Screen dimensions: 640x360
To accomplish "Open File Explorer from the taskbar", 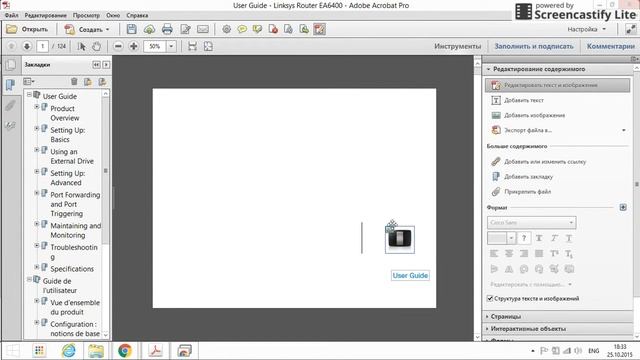I will coord(96,351).
